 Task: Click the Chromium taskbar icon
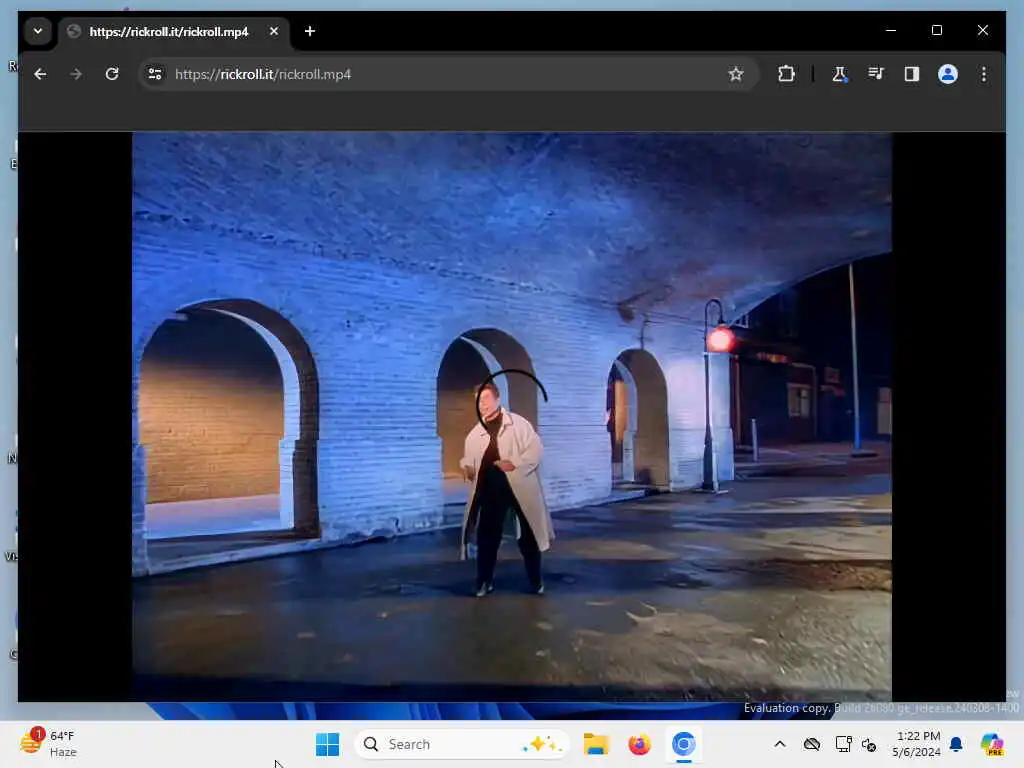pos(683,744)
